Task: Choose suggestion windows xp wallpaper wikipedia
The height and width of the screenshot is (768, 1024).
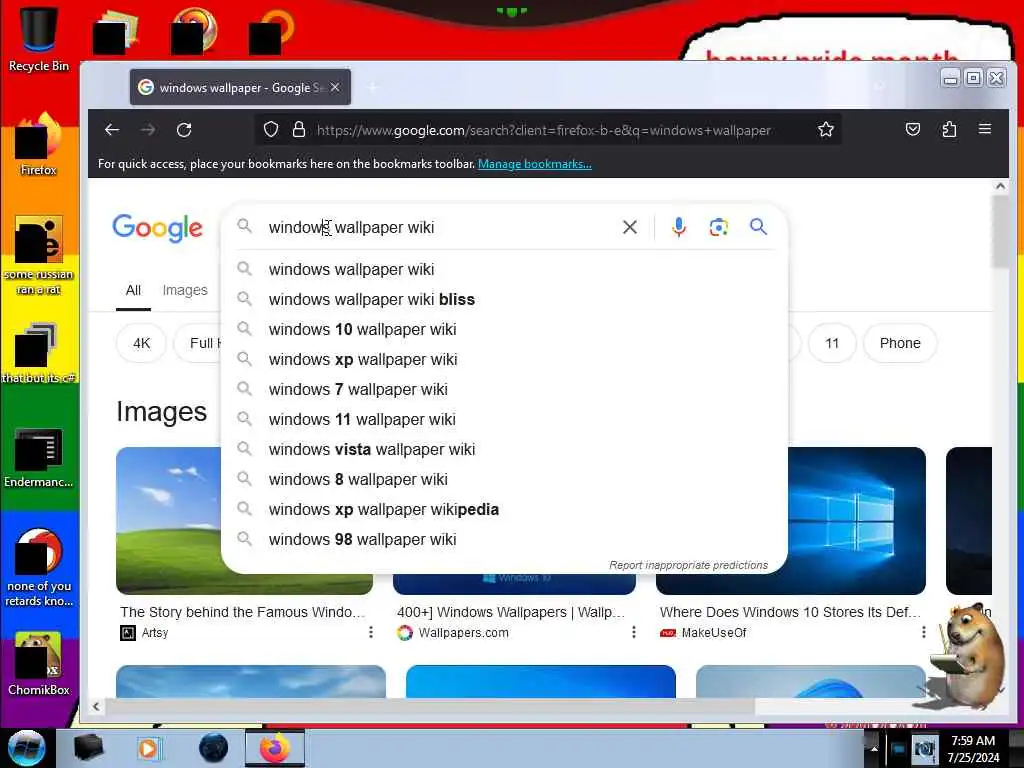Action: coord(504,509)
